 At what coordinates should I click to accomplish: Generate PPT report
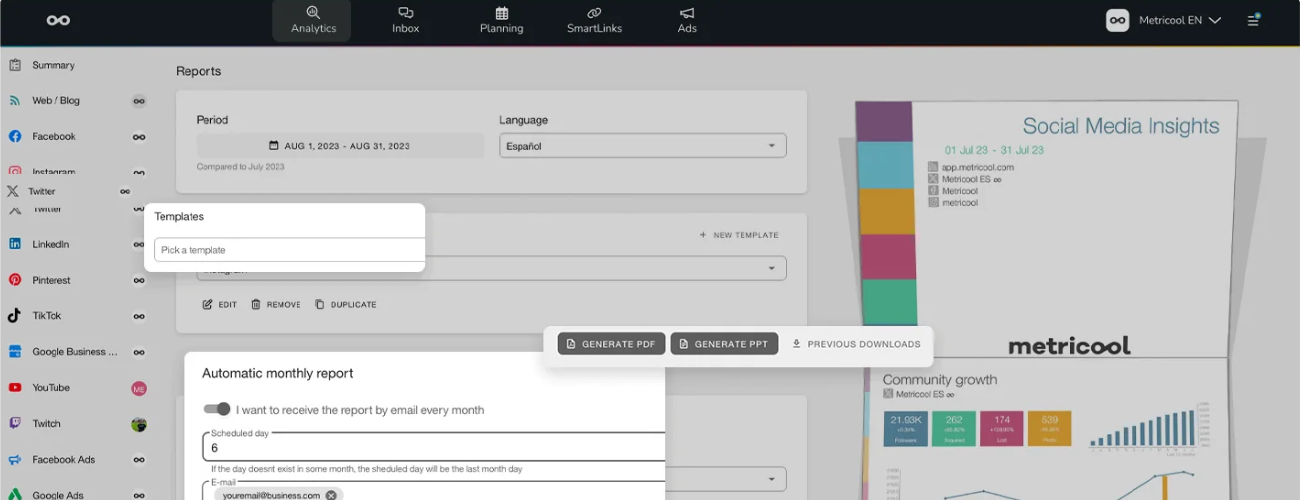click(x=724, y=344)
